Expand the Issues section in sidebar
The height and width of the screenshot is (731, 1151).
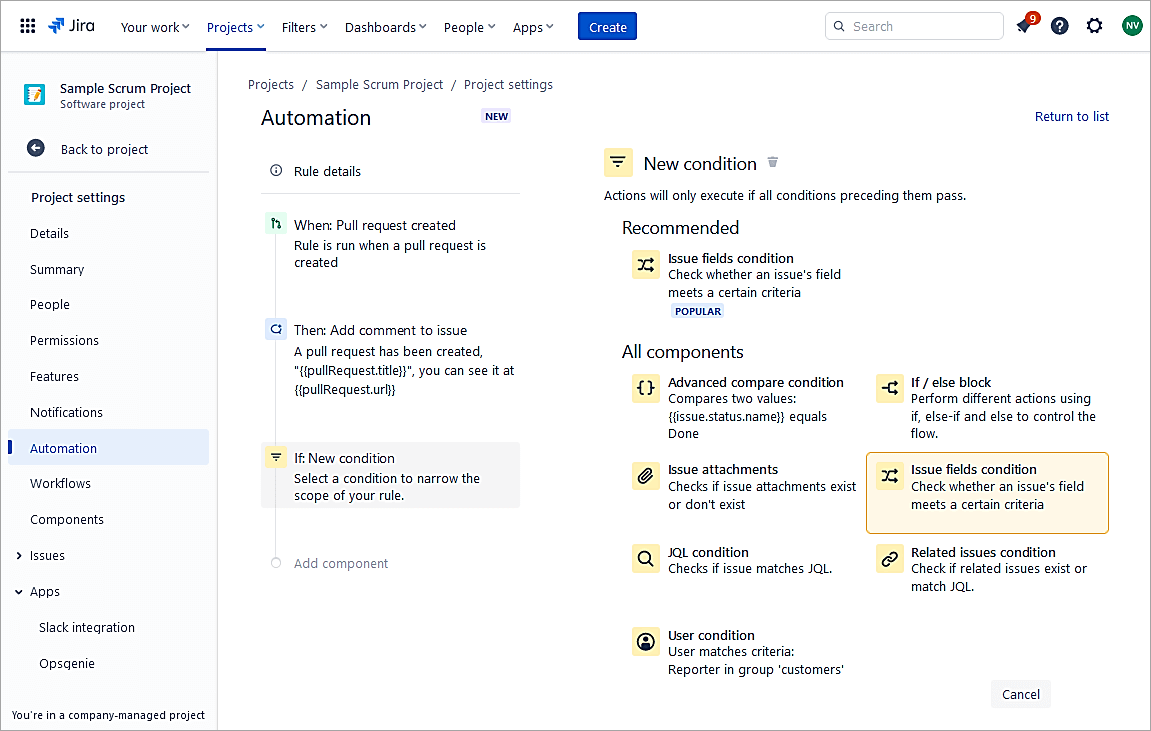click(x=19, y=556)
